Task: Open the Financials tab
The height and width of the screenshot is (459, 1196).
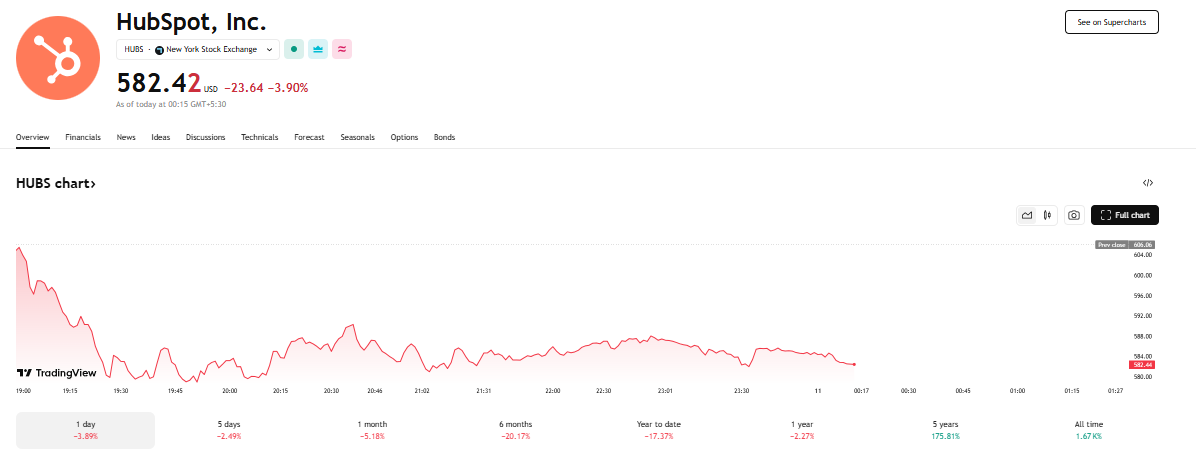Action: [x=83, y=137]
